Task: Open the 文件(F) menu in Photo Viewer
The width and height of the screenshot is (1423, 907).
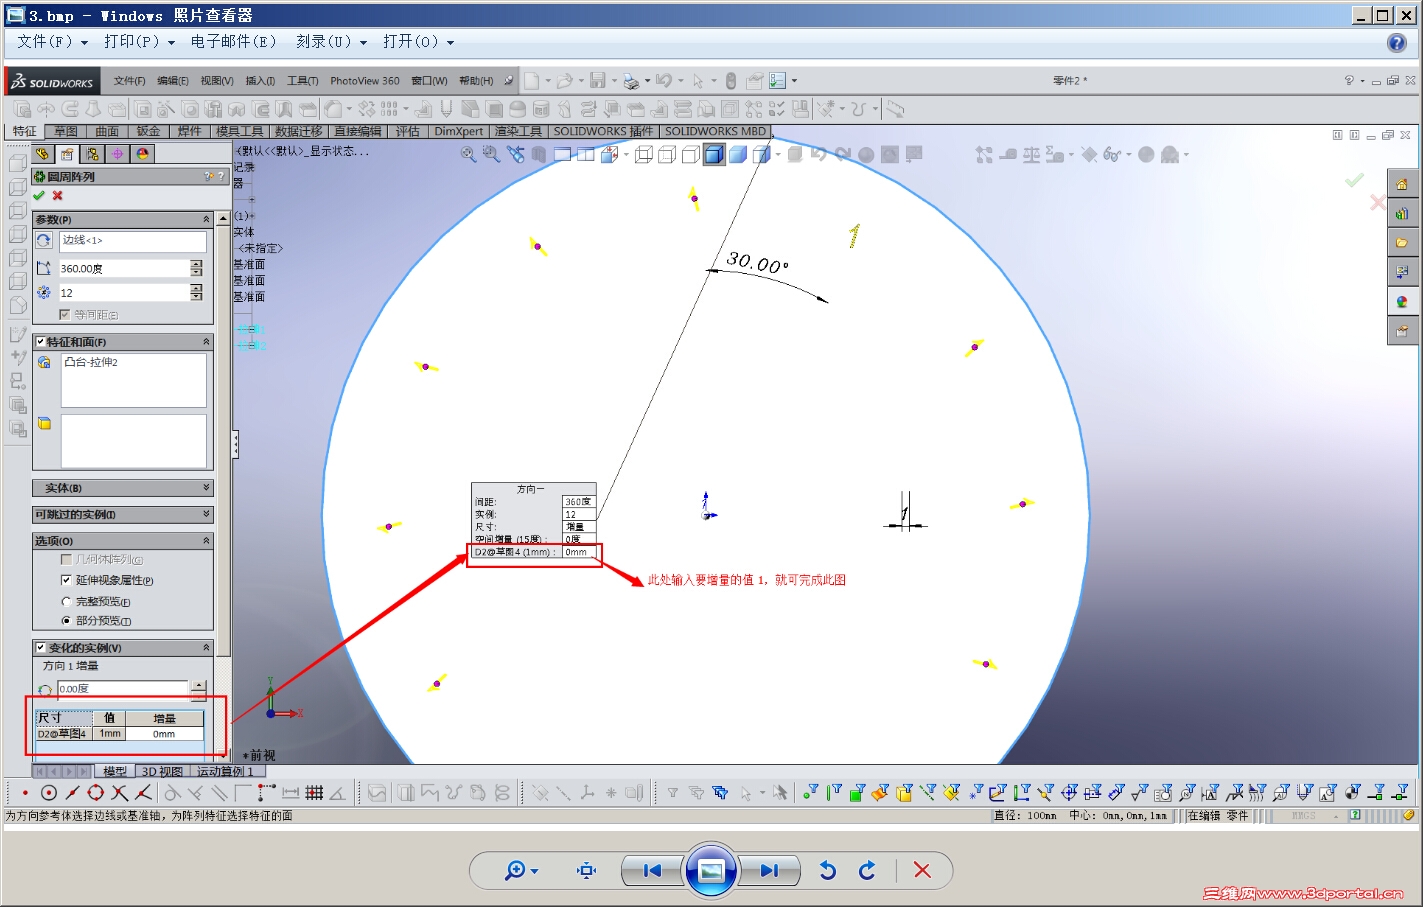Action: (52, 42)
